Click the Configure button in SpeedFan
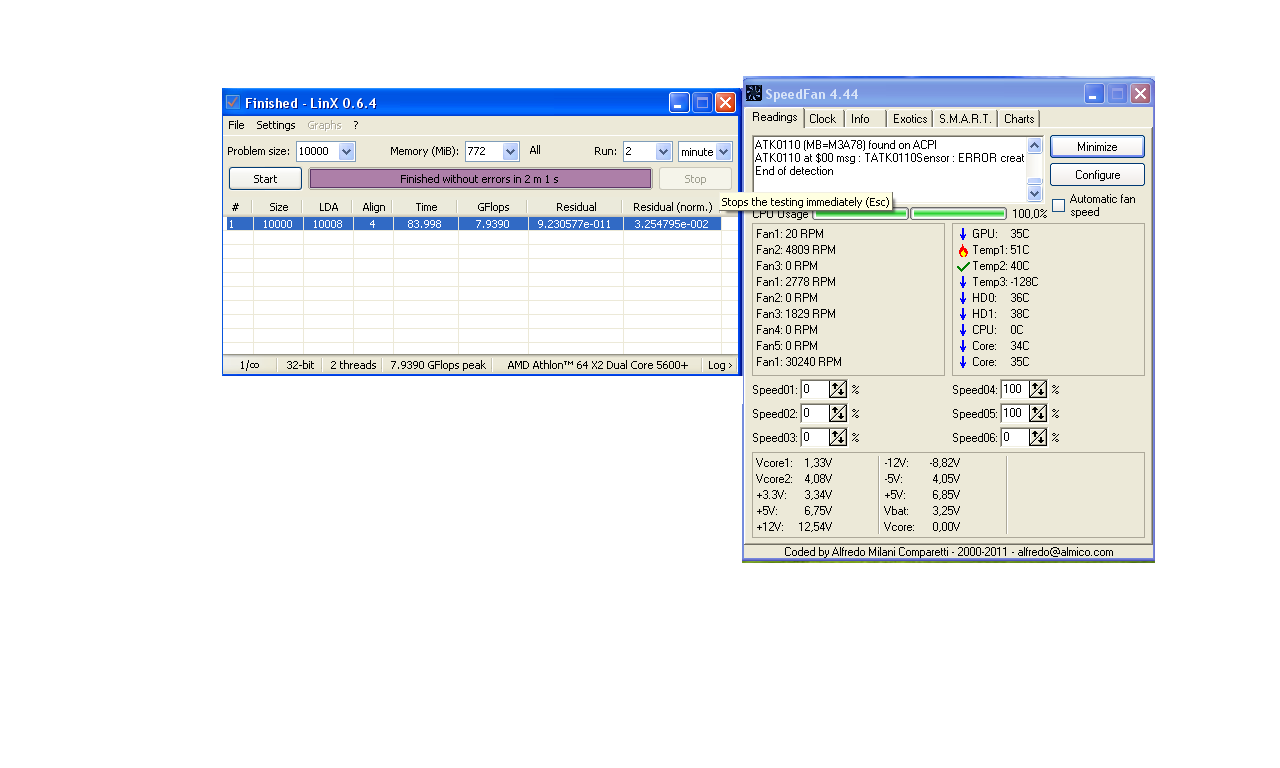The width and height of the screenshot is (1280, 768). [x=1097, y=175]
